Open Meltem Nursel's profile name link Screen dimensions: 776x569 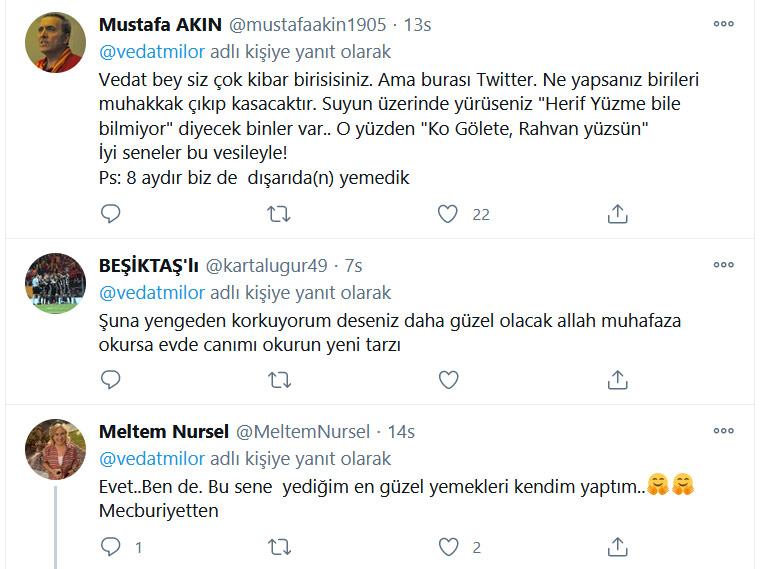pyautogui.click(x=164, y=431)
